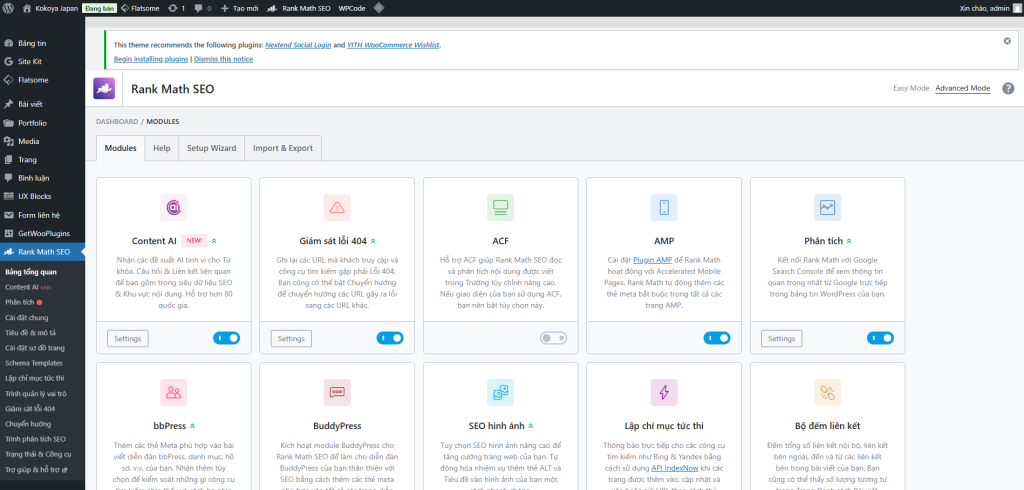Viewport: 1024px width, 490px height.
Task: Click the plus icon Tạo mới
Action: point(225,8)
